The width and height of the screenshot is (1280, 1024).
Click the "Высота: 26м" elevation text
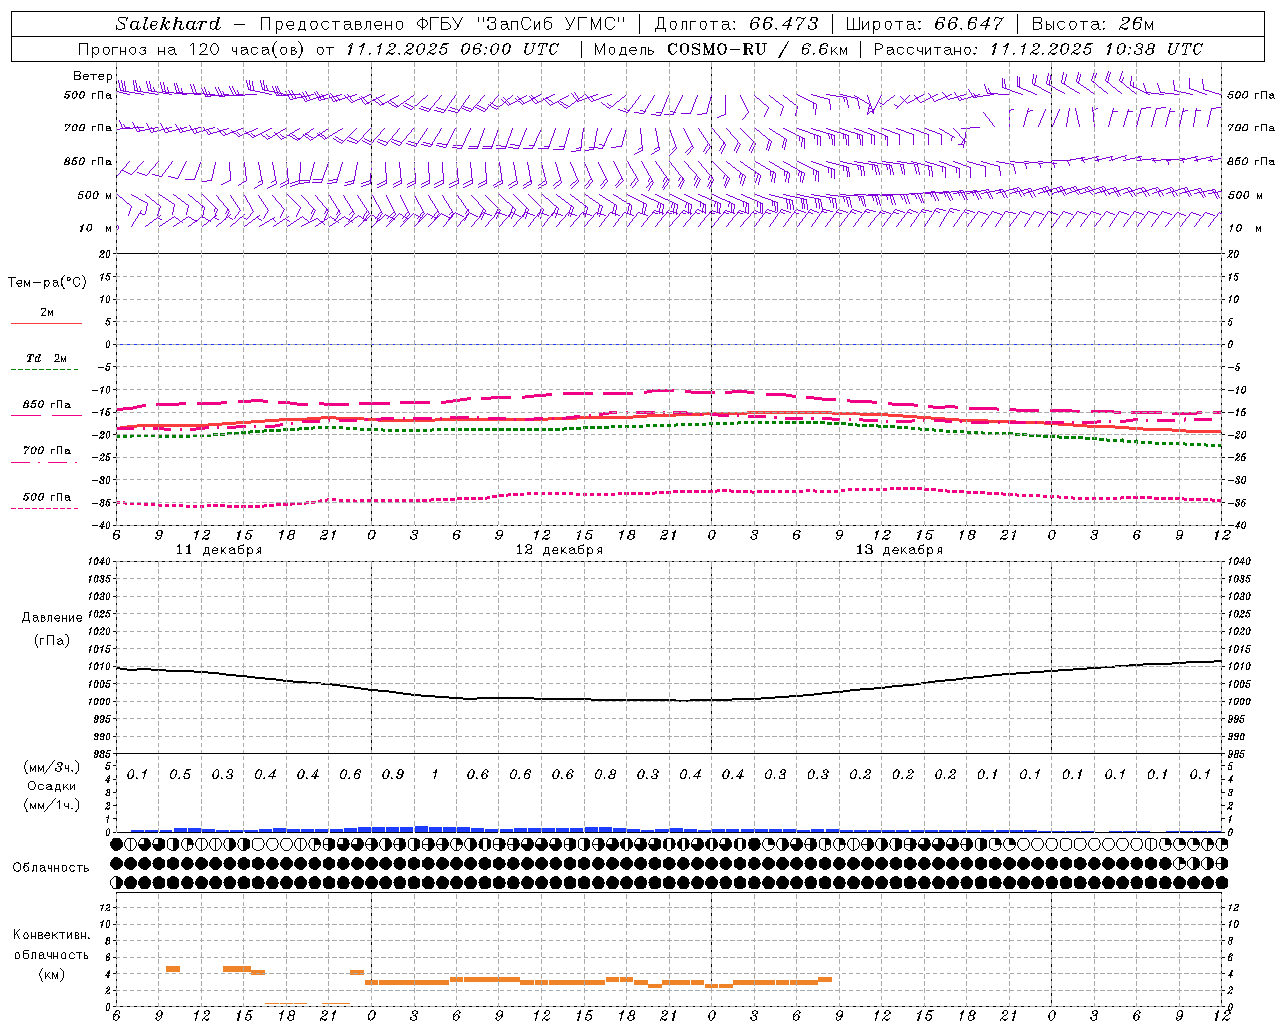tap(1093, 24)
